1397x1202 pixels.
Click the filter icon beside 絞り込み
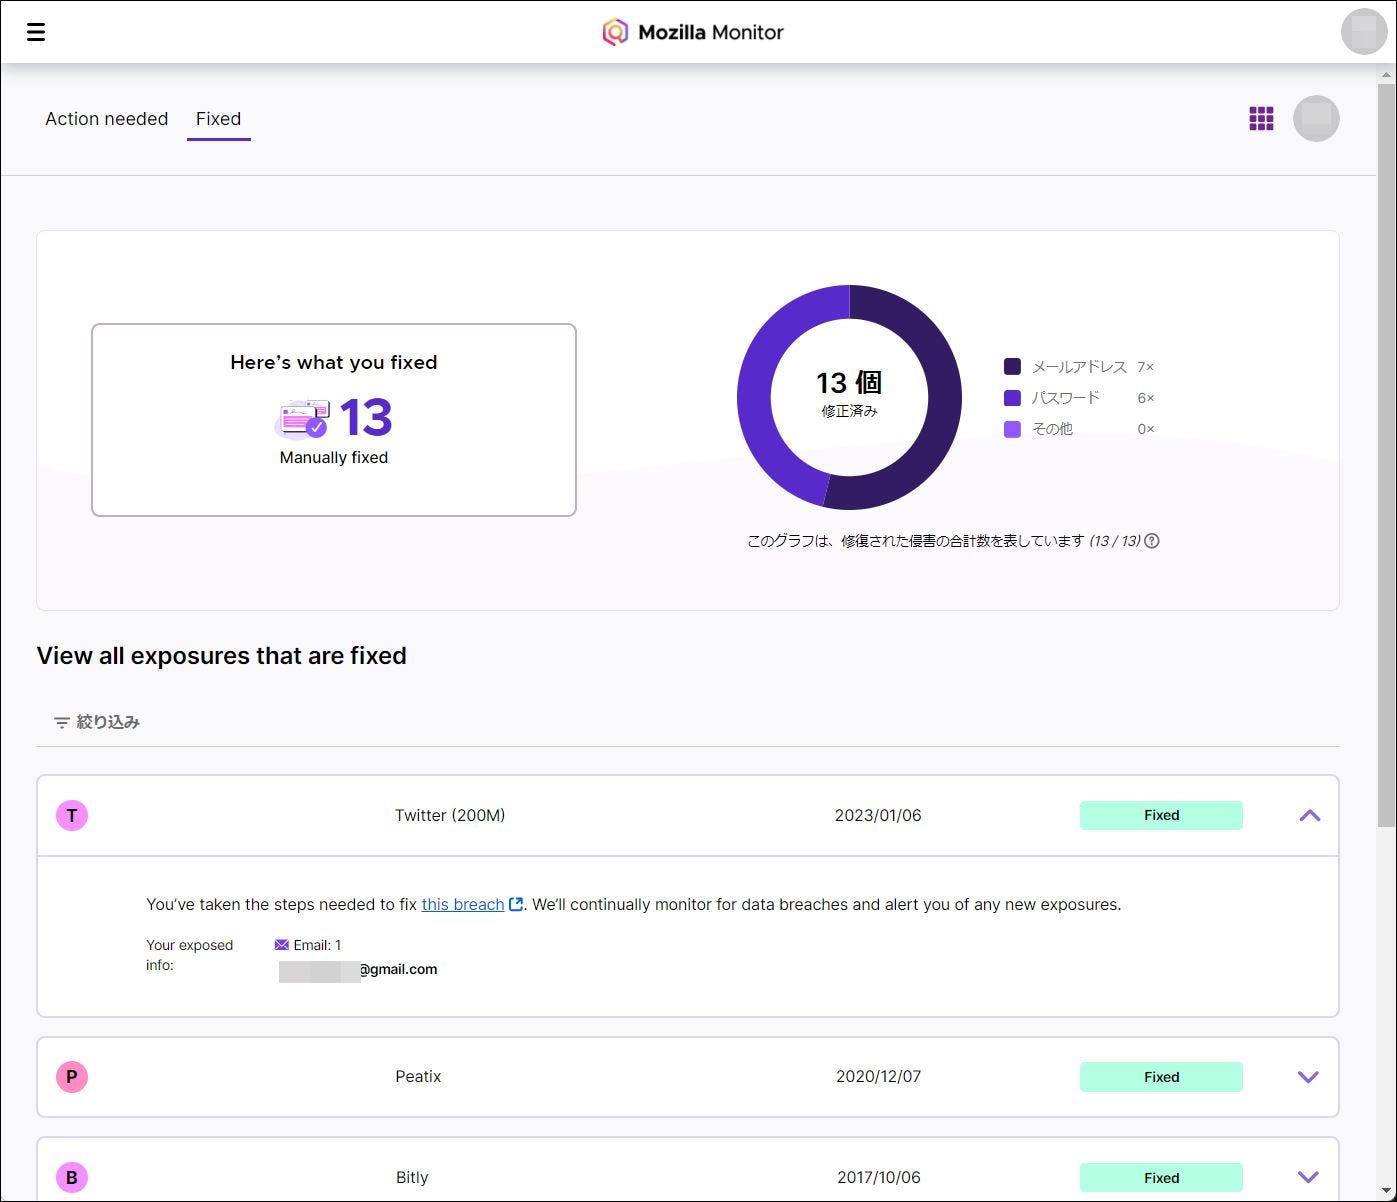(62, 722)
